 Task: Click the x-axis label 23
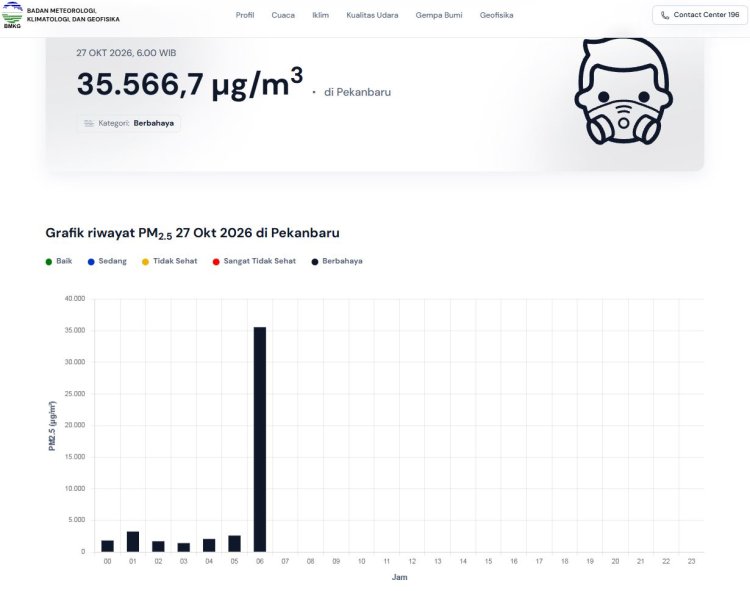pyautogui.click(x=691, y=561)
